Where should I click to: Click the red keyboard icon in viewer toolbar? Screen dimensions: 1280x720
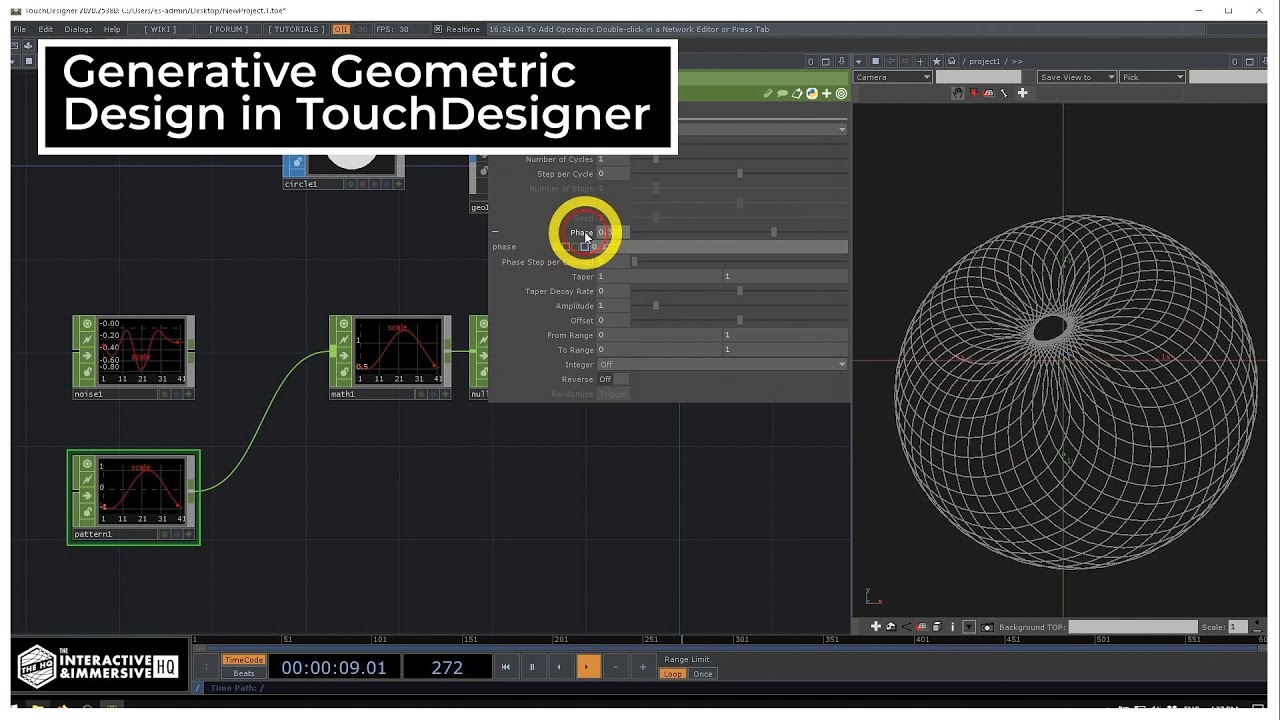coord(989,93)
